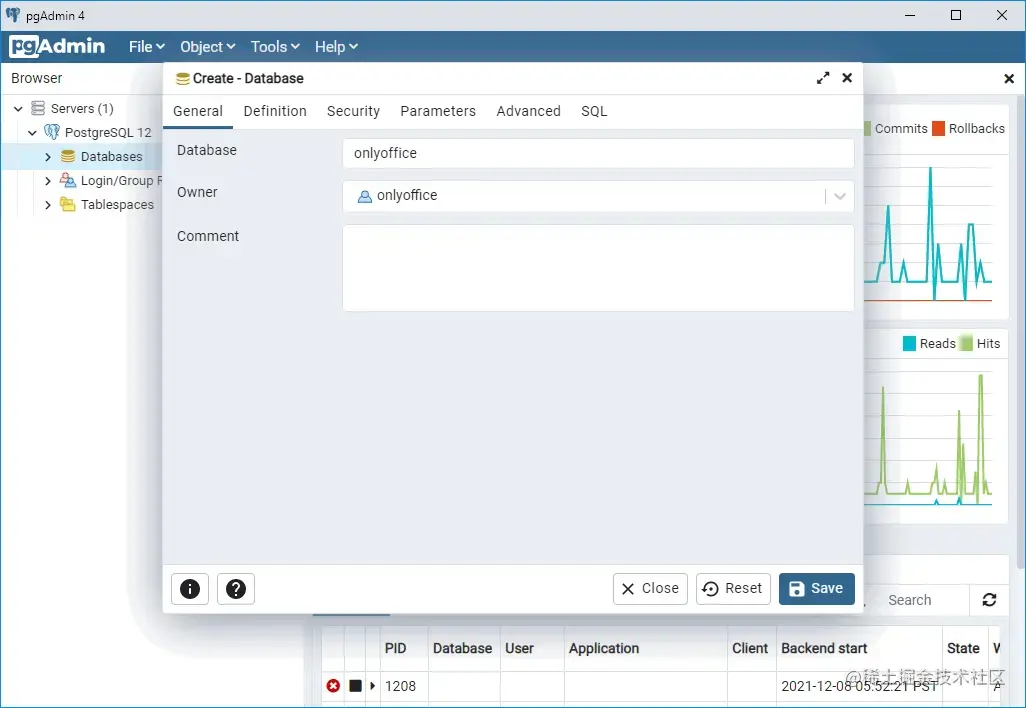Click the Comment text area
Image resolution: width=1026 pixels, height=708 pixels.
(x=598, y=268)
